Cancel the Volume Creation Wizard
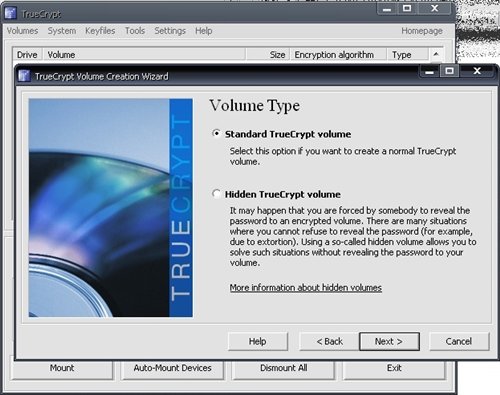 (459, 341)
